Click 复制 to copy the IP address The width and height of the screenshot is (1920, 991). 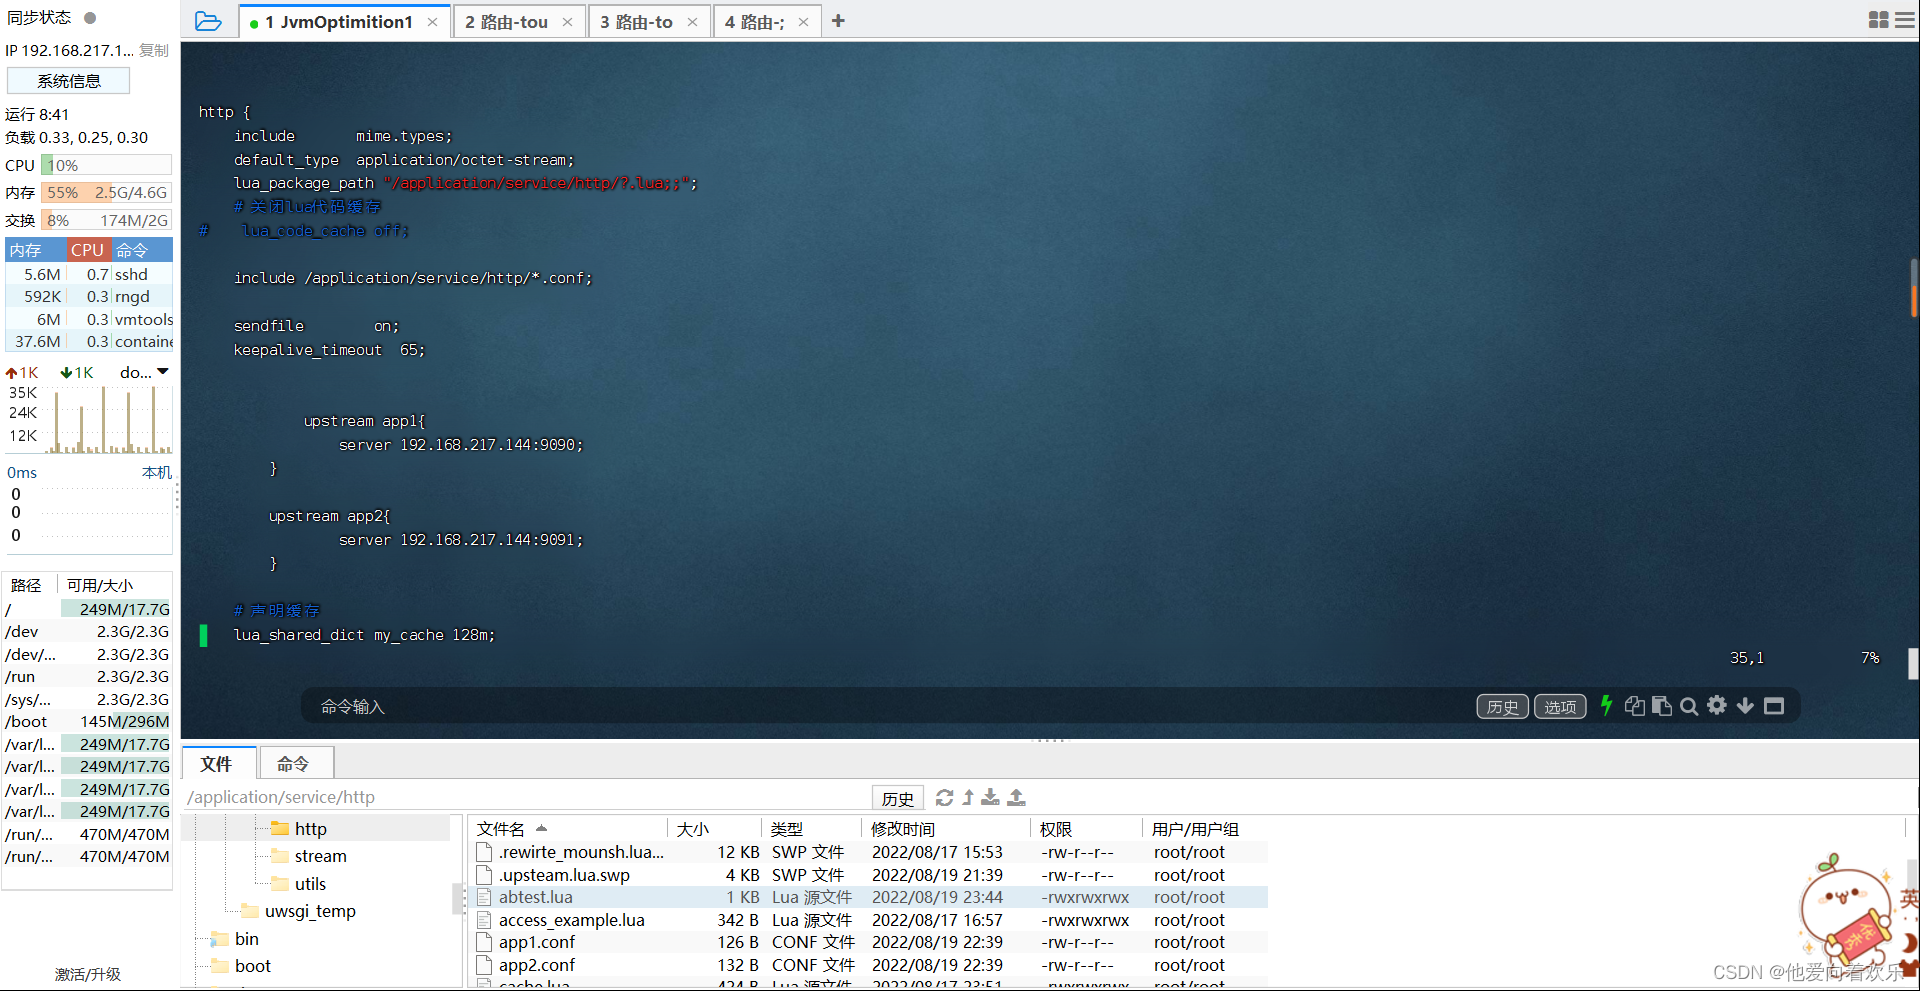coord(153,50)
